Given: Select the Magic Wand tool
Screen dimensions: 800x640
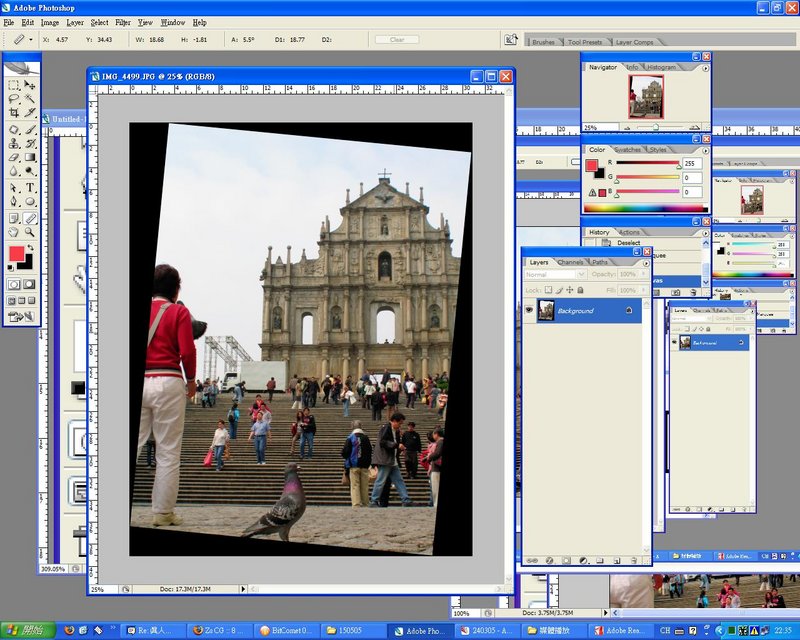Looking at the screenshot, I should coord(30,99).
